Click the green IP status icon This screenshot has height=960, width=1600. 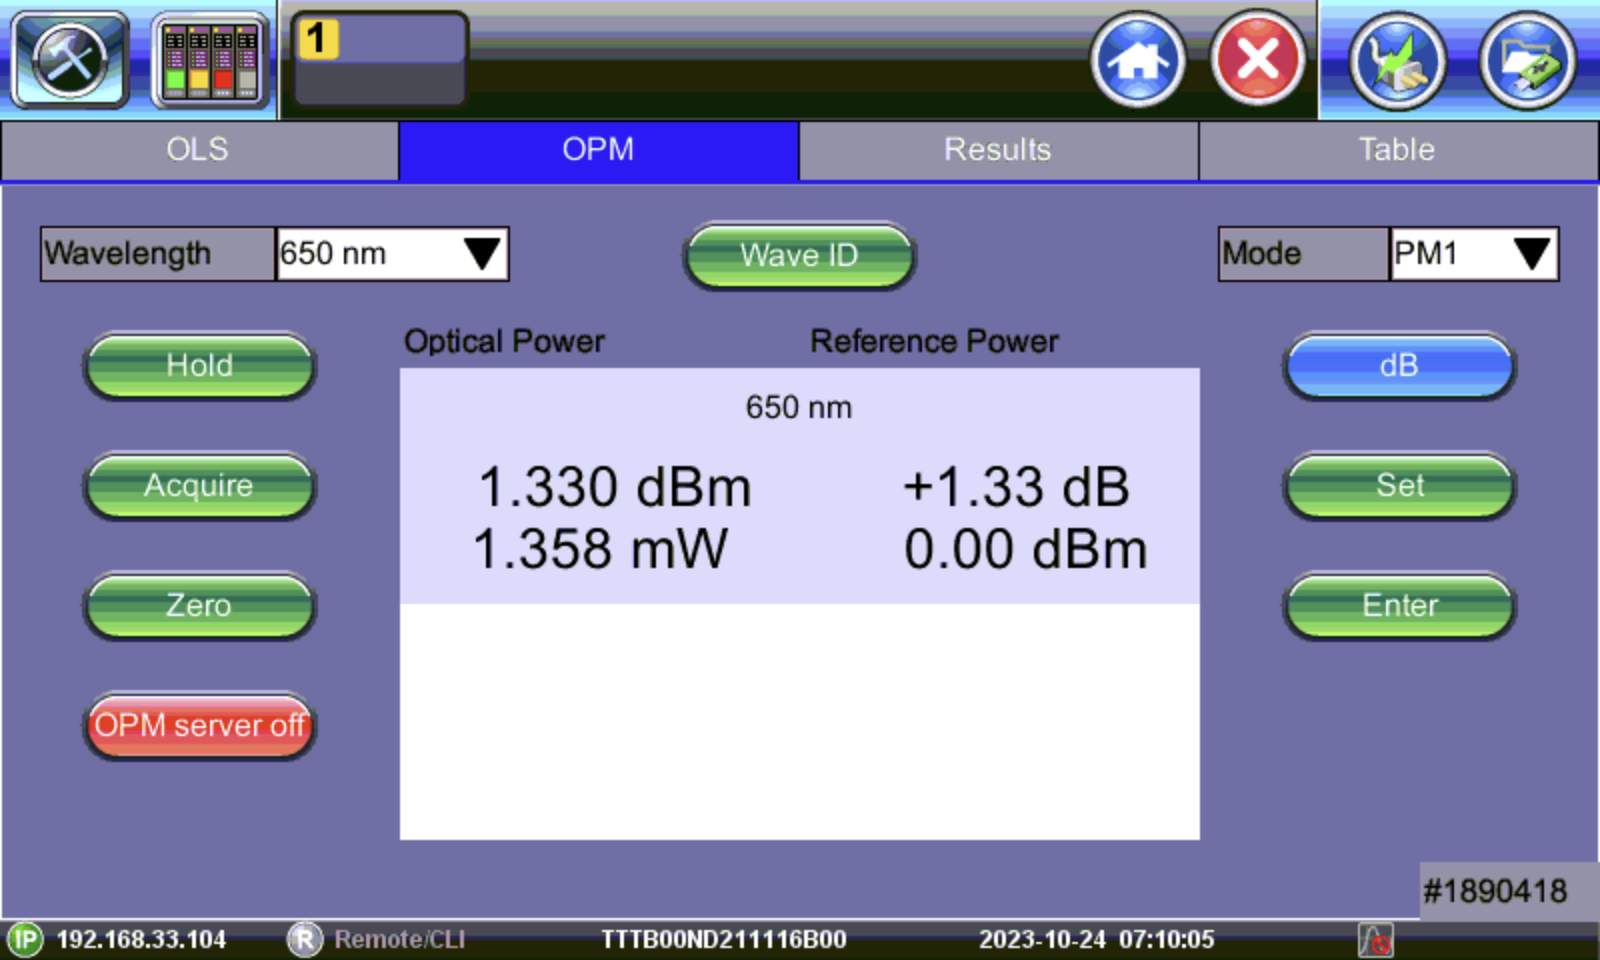[25, 940]
